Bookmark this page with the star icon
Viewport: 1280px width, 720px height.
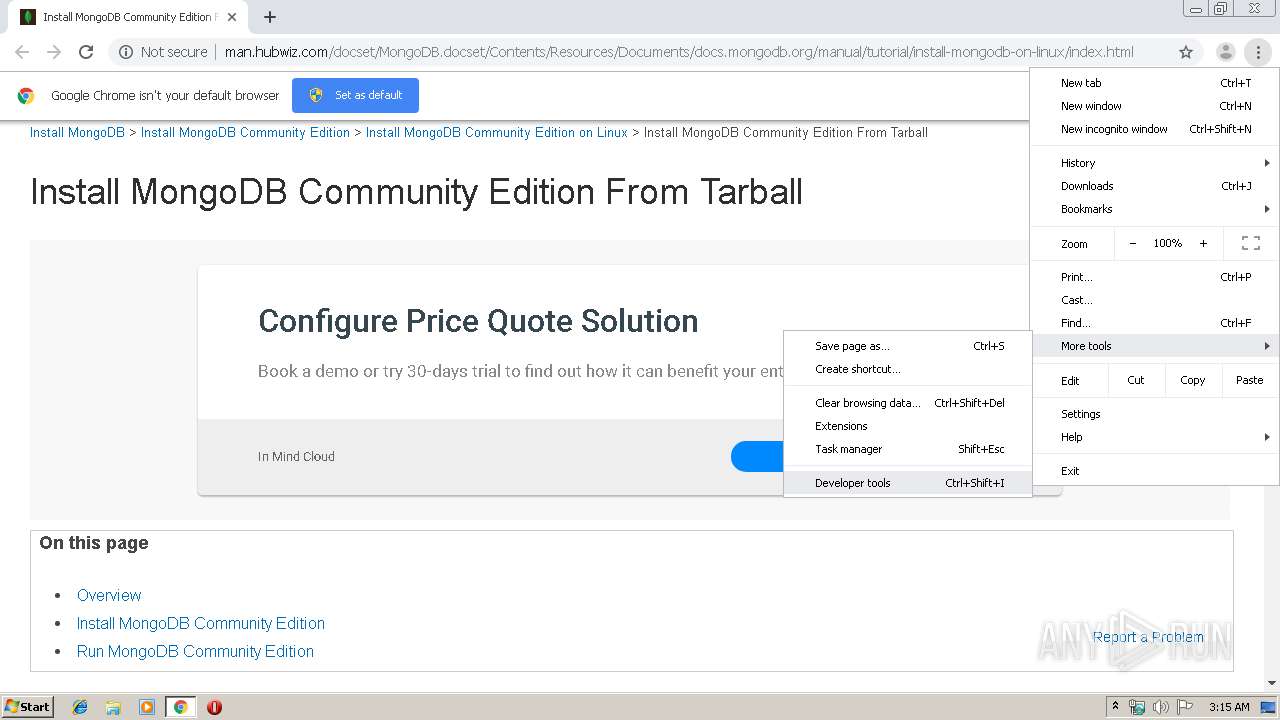pos(1186,52)
